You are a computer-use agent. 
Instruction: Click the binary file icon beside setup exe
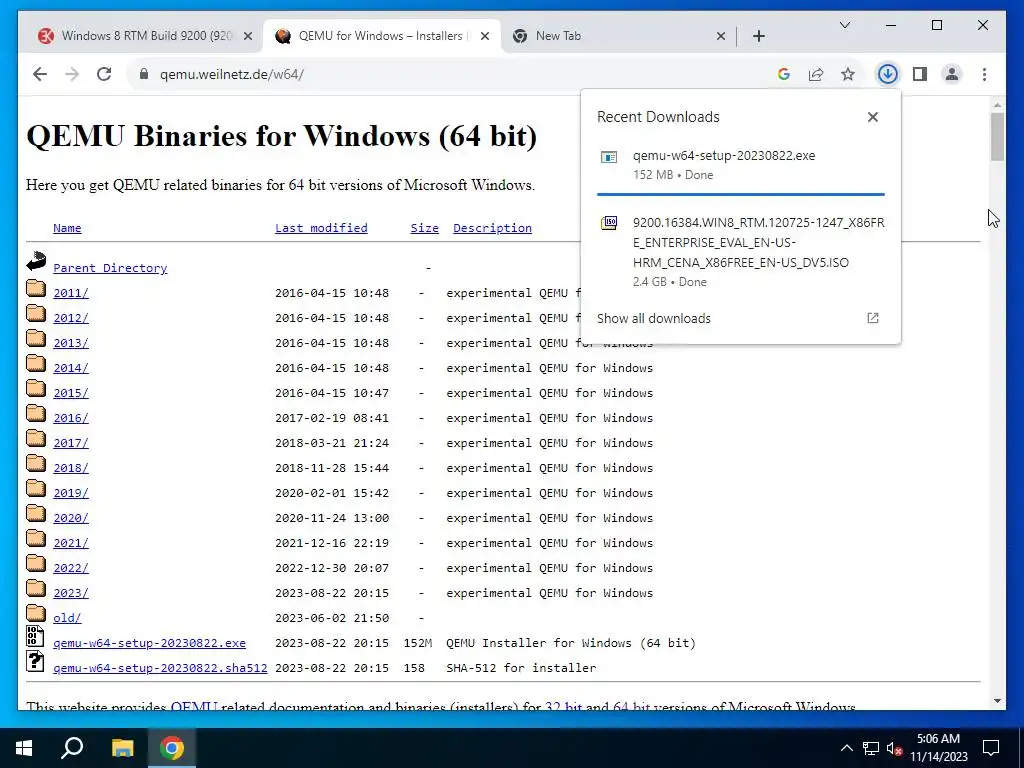pos(35,636)
